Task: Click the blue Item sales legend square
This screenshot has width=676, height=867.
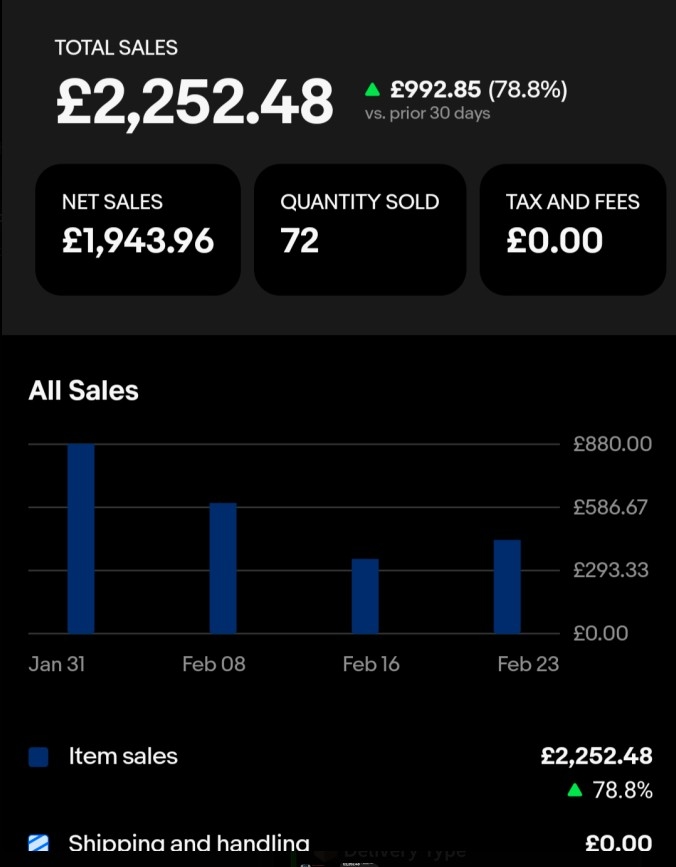Action: click(x=38, y=757)
